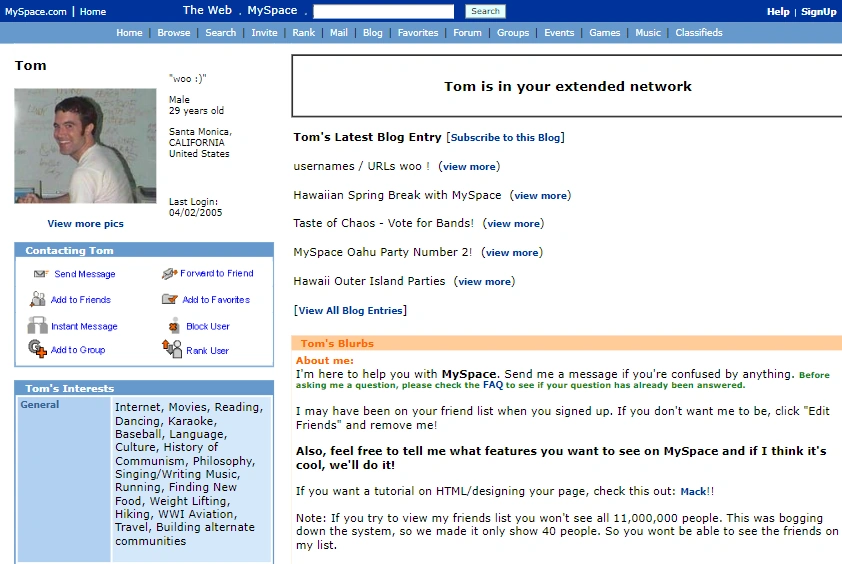Click the Instant Message icon
The width and height of the screenshot is (842, 564).
click(37, 326)
